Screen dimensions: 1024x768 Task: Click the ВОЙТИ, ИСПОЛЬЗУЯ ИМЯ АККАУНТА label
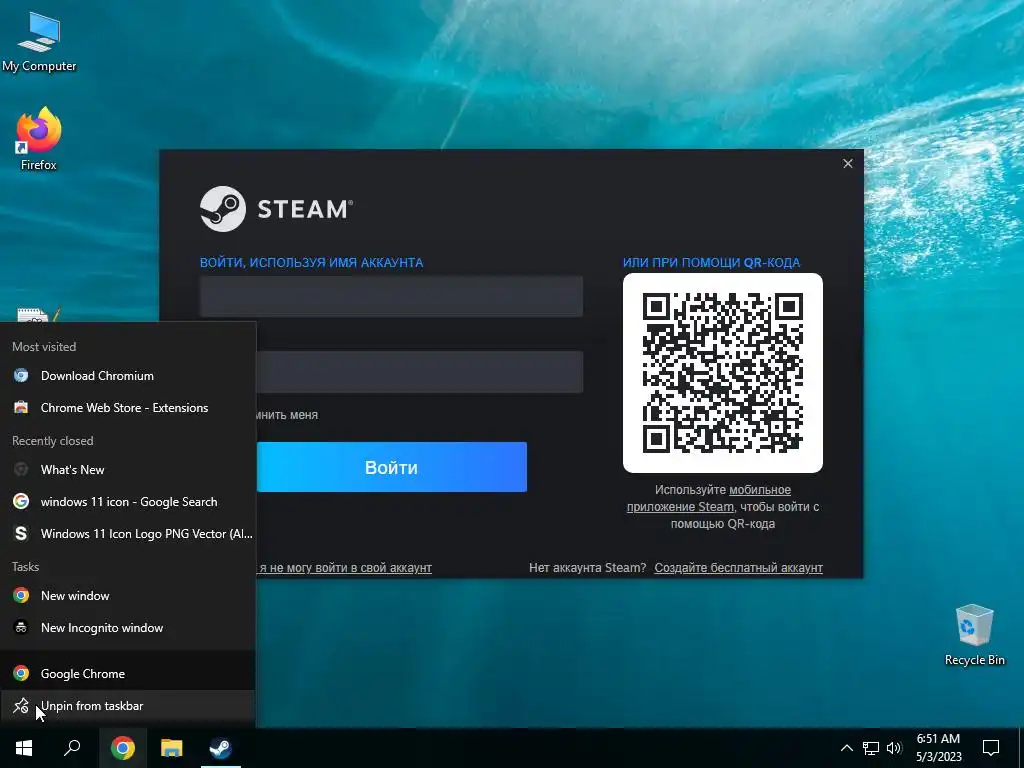pyautogui.click(x=312, y=263)
